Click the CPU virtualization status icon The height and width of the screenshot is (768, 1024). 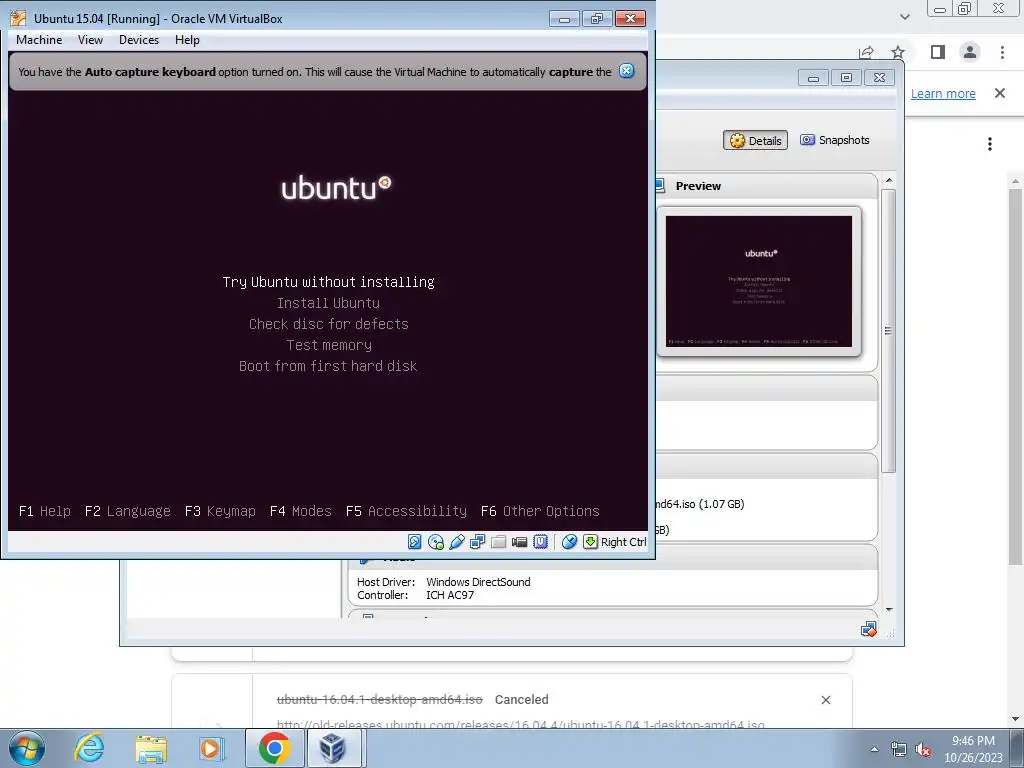click(x=540, y=541)
